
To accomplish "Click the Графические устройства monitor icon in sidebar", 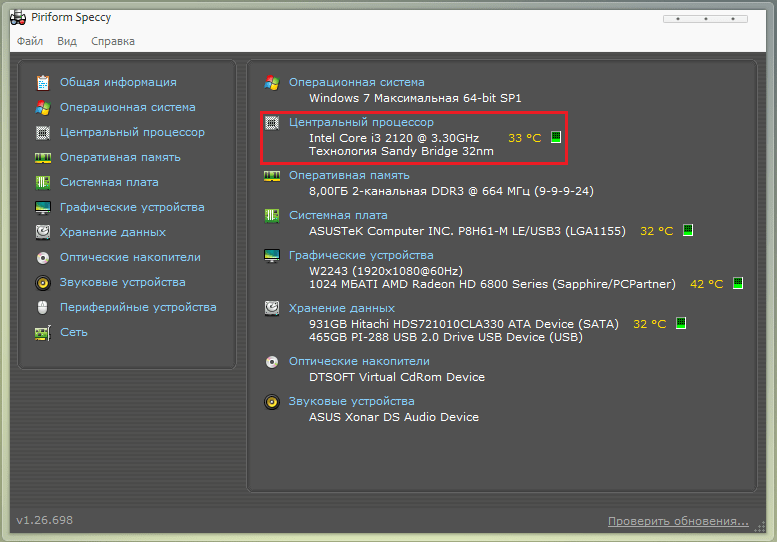I will (43, 208).
